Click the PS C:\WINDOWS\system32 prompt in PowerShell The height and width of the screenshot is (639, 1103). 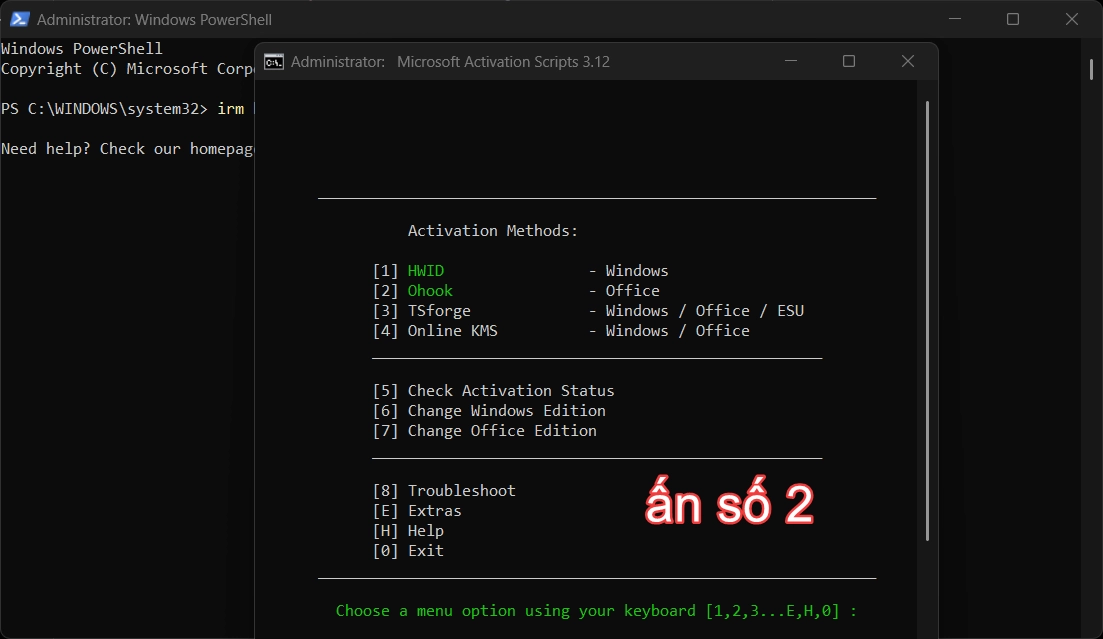pos(104,109)
